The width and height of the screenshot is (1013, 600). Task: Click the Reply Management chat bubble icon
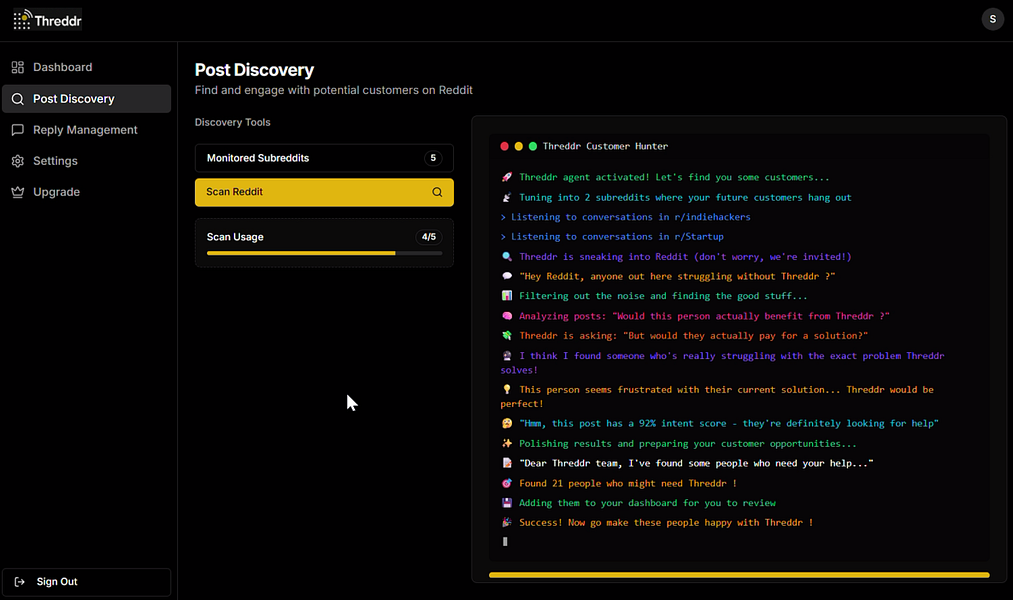[x=17, y=130]
